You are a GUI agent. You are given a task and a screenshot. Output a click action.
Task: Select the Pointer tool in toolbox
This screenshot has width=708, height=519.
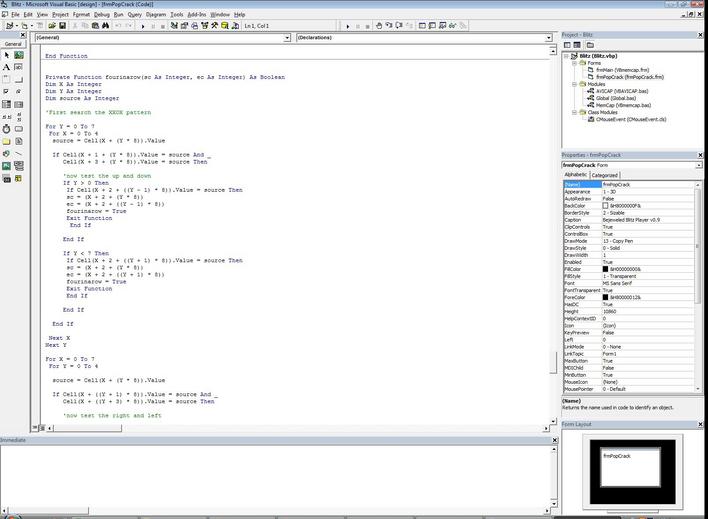click(x=7, y=54)
